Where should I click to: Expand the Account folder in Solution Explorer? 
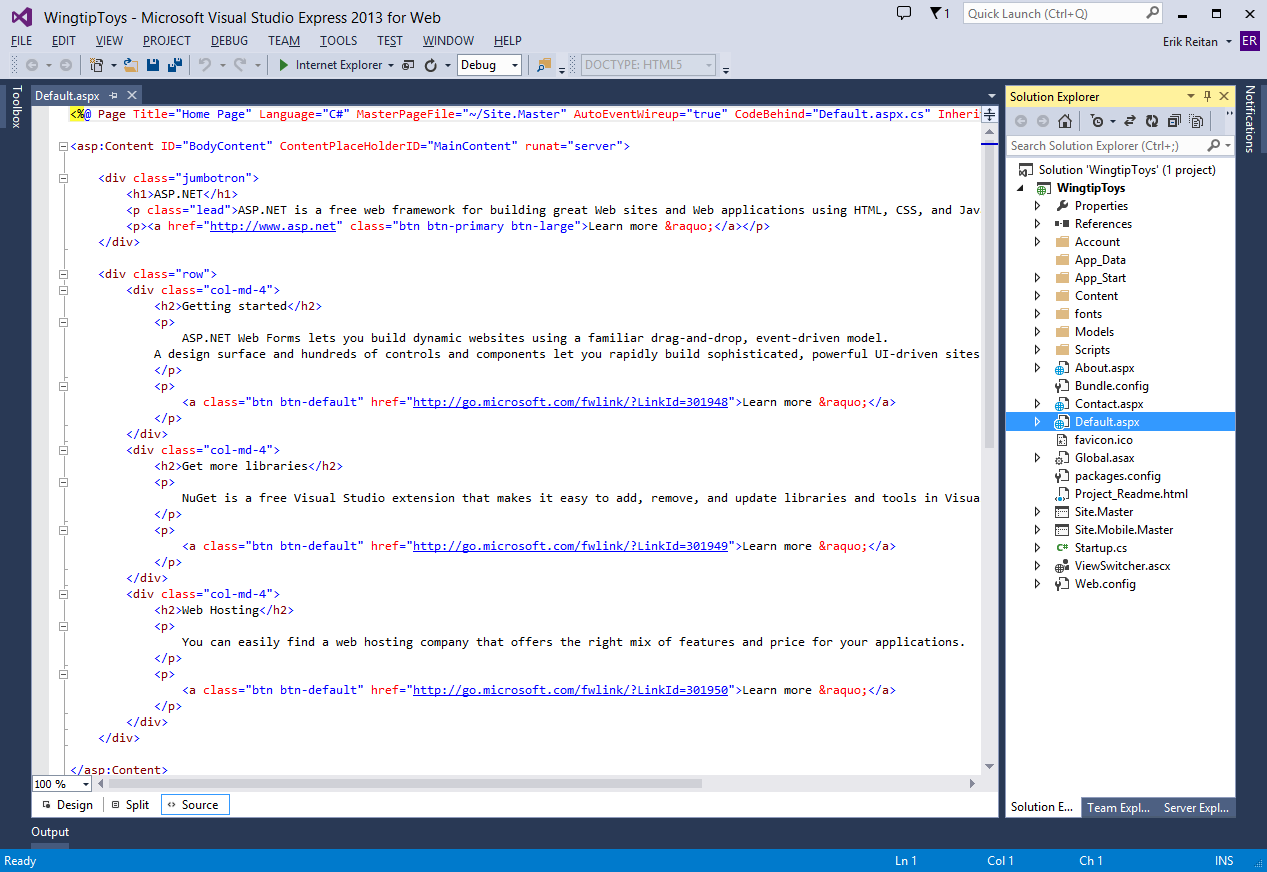1038,241
